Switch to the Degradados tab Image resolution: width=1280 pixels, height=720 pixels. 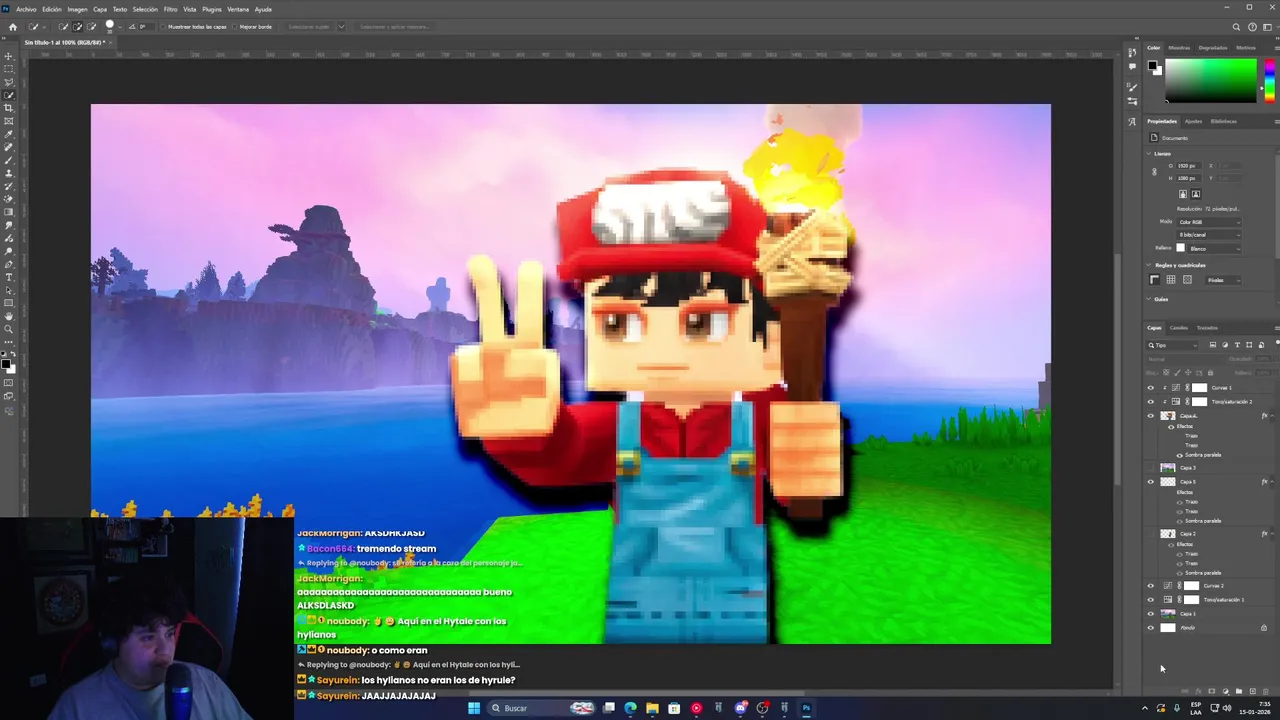pyautogui.click(x=1212, y=47)
